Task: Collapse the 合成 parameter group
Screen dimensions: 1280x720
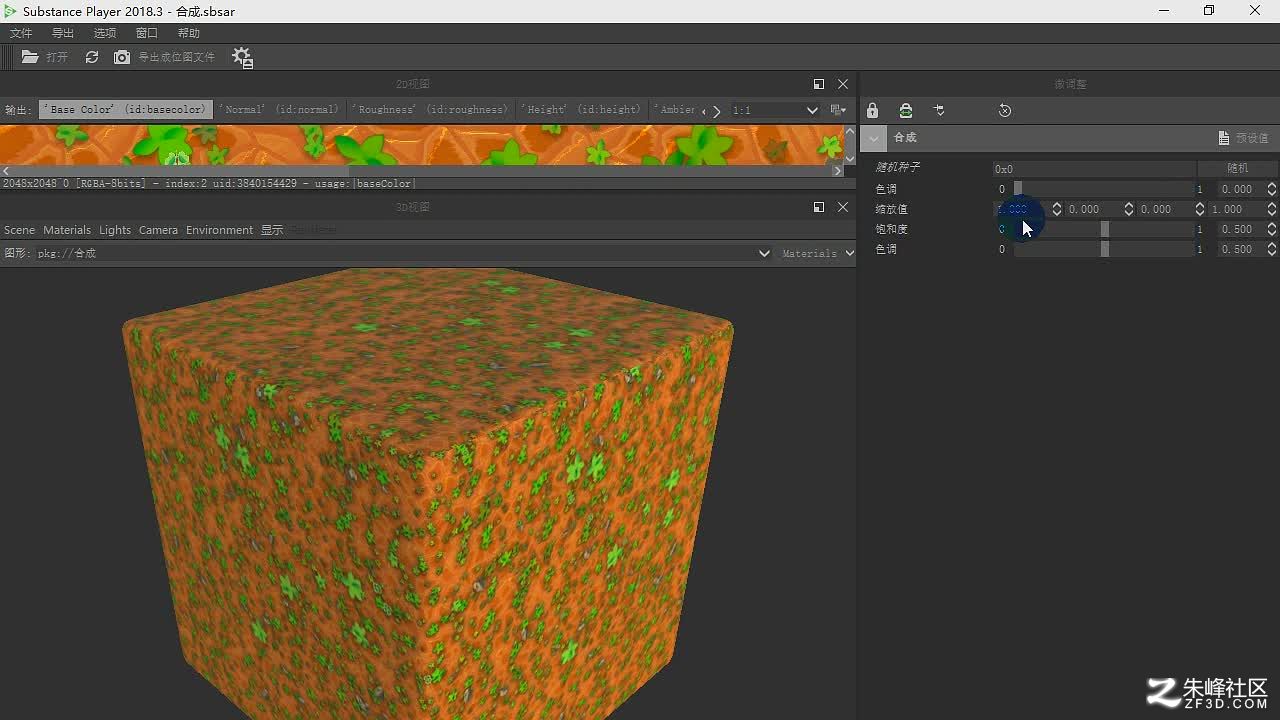Action: click(874, 138)
